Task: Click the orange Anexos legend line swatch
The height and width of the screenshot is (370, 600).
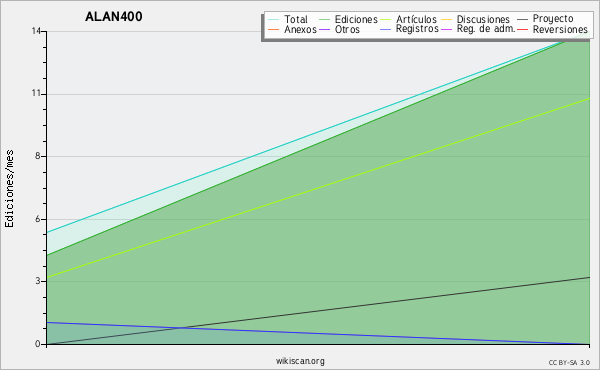Action: click(x=273, y=29)
